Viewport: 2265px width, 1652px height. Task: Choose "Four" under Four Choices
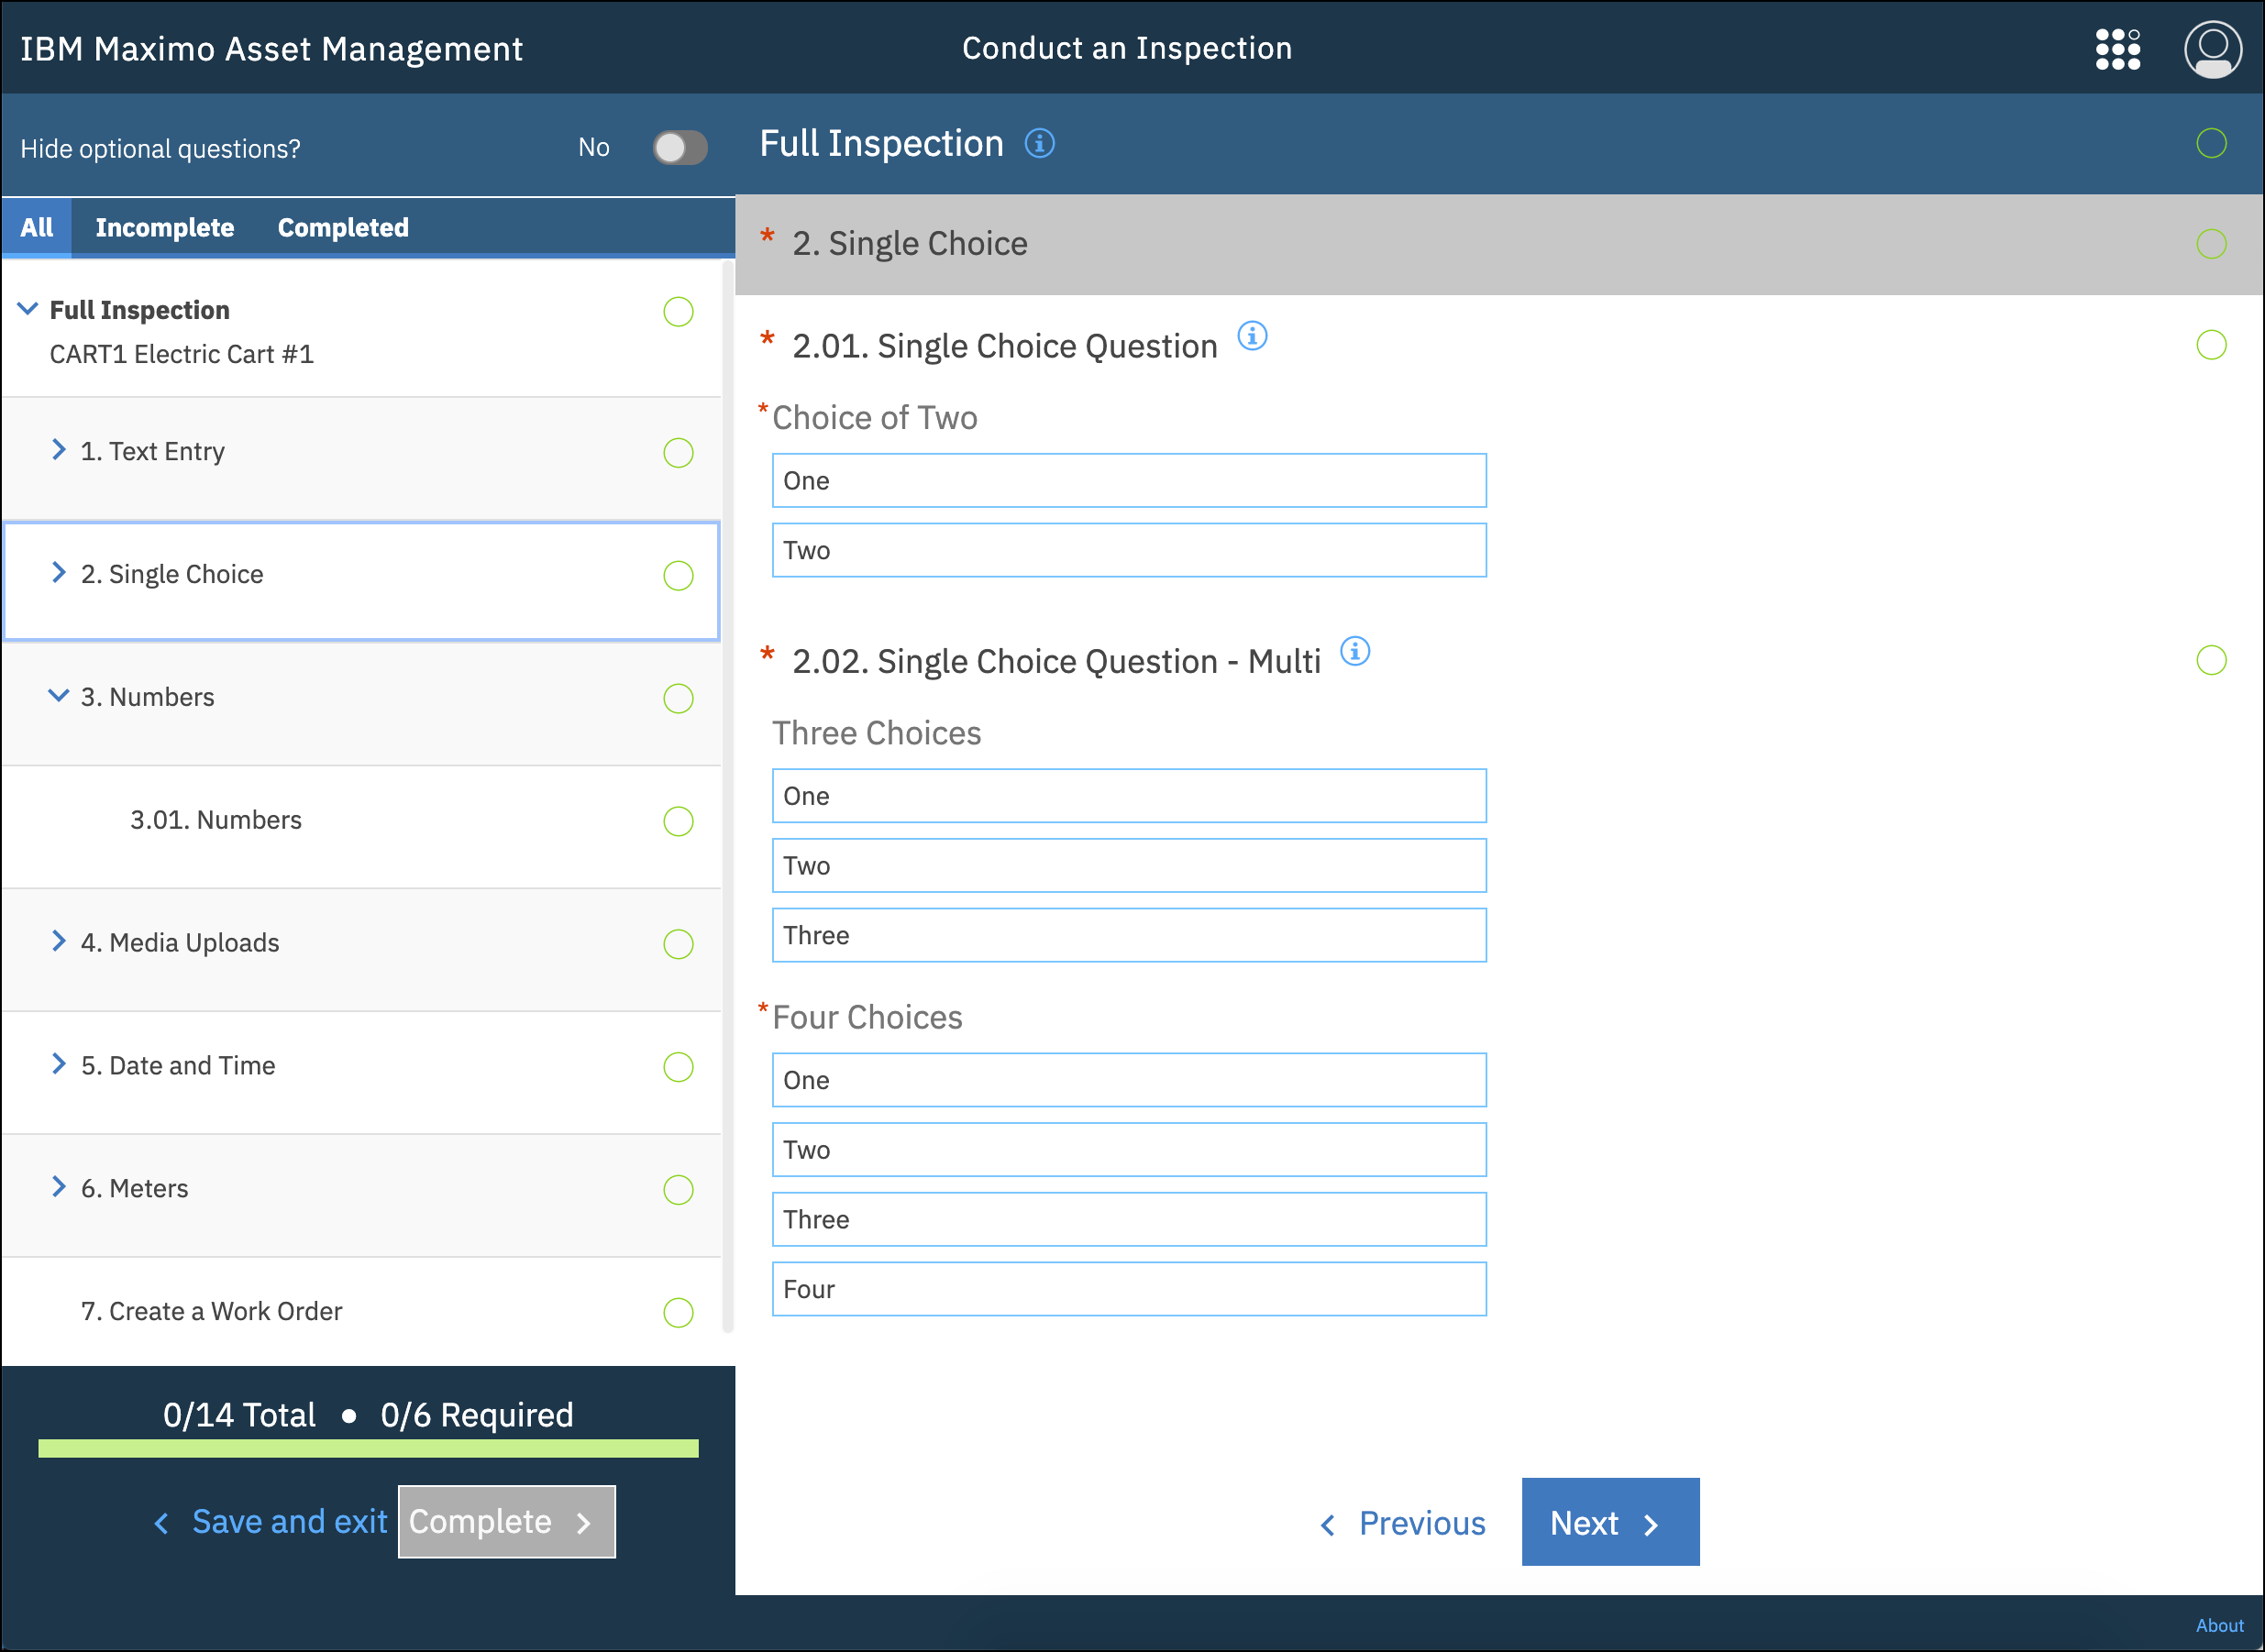(x=1129, y=1290)
